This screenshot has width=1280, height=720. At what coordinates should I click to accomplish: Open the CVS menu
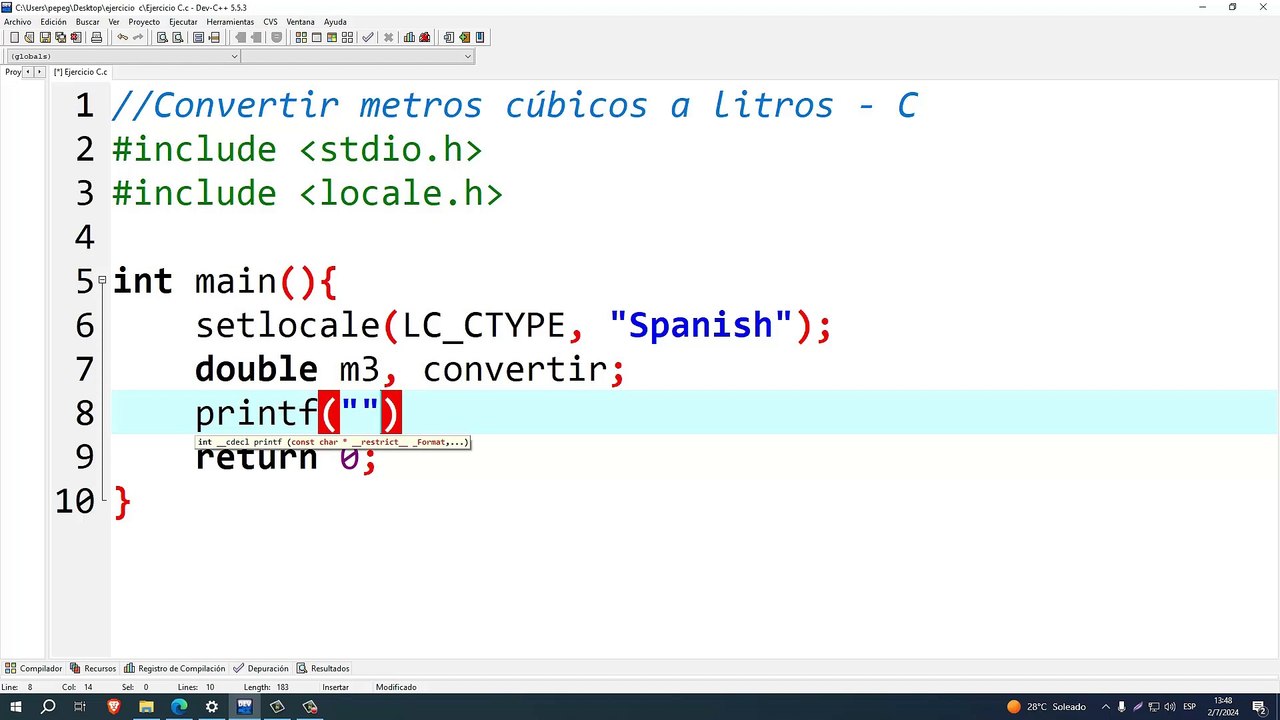point(271,21)
